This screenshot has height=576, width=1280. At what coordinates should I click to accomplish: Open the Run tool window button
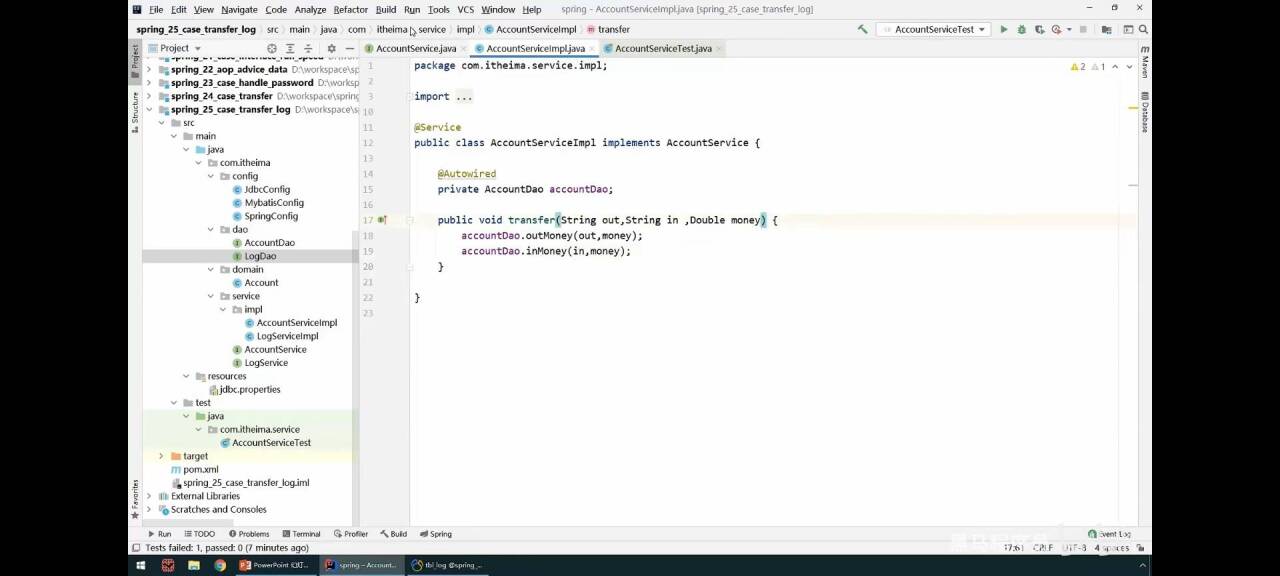(159, 534)
